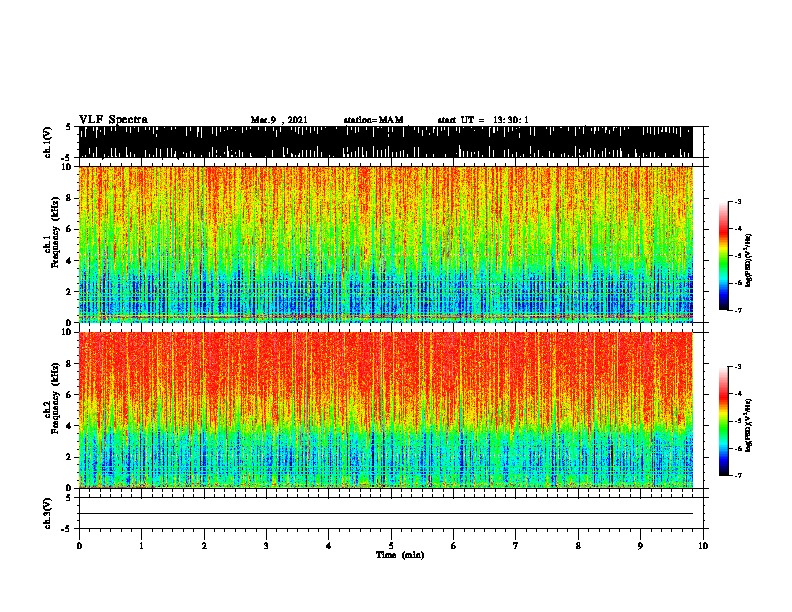Viewport: 792px width, 612px height.
Task: Click the ch.1(V) waveform axis label
Action: tap(48, 142)
